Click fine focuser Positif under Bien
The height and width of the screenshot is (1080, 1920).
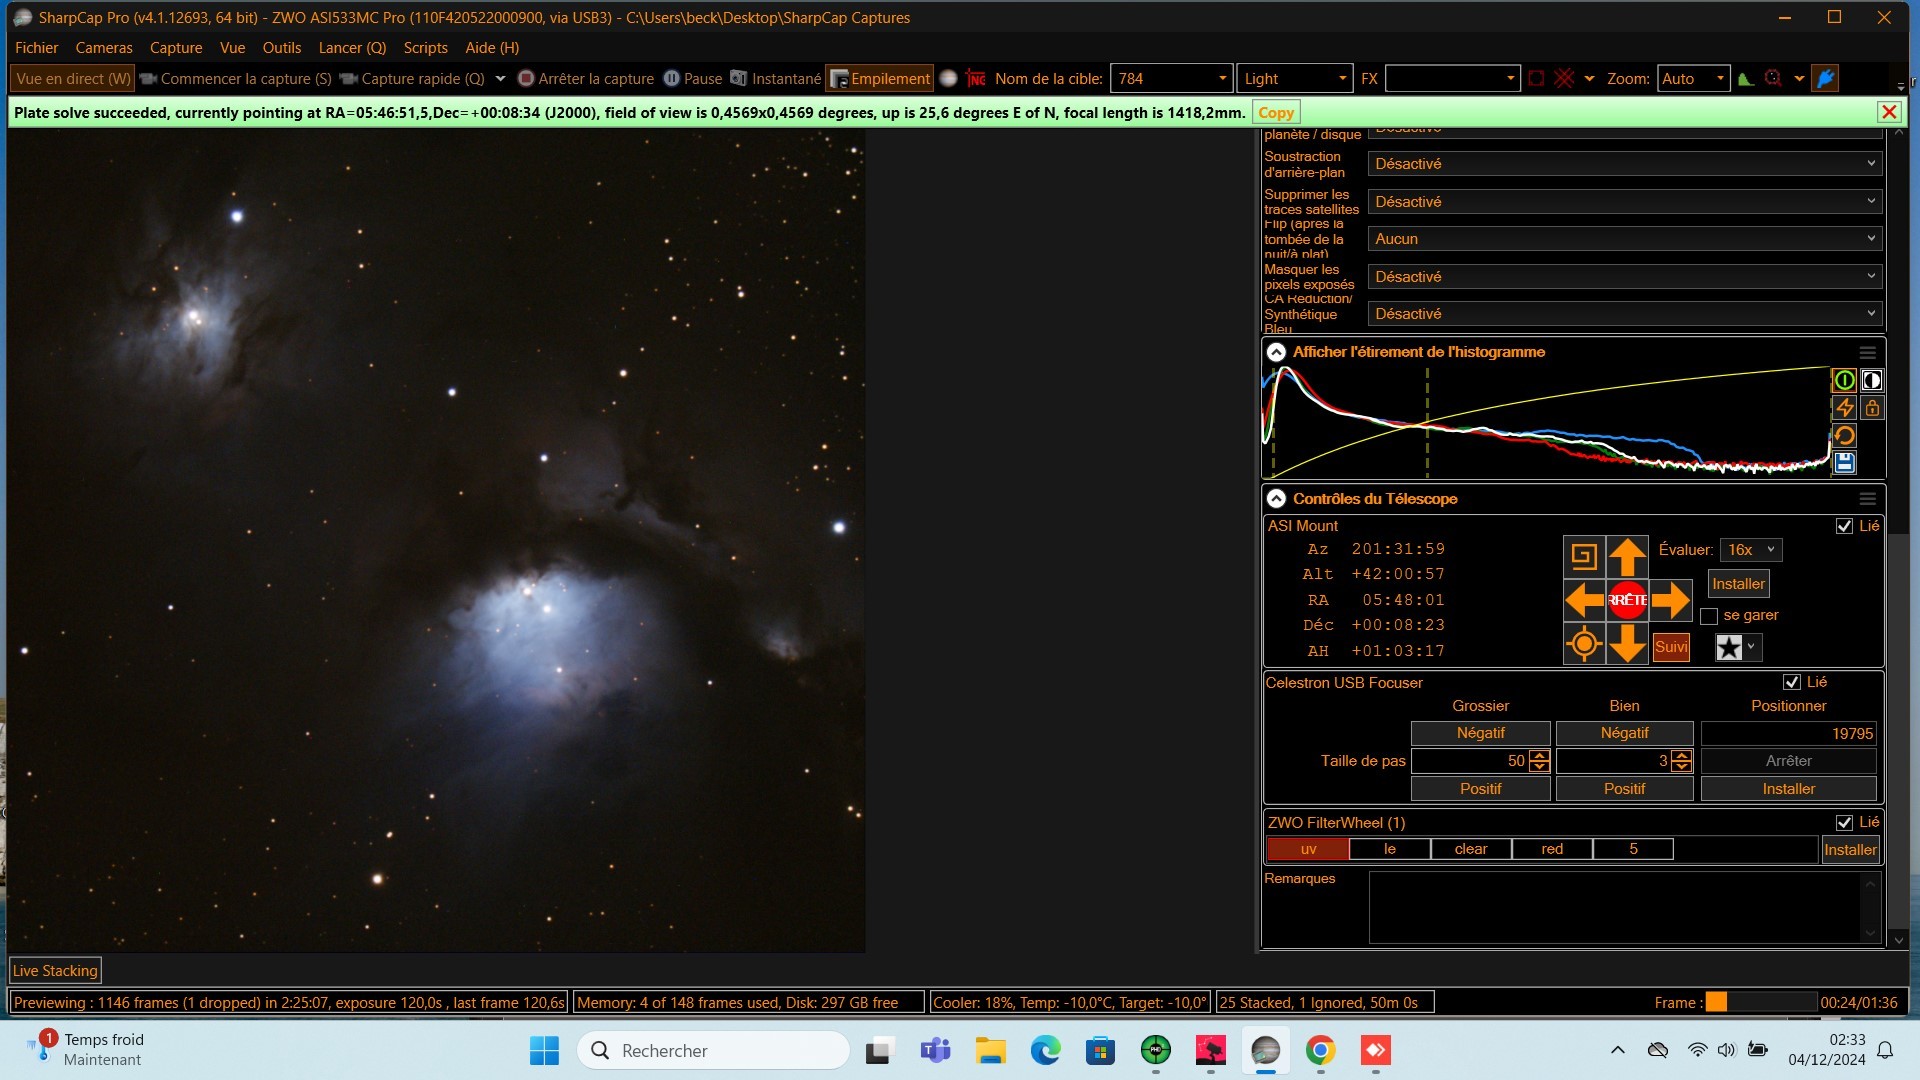[x=1624, y=789]
